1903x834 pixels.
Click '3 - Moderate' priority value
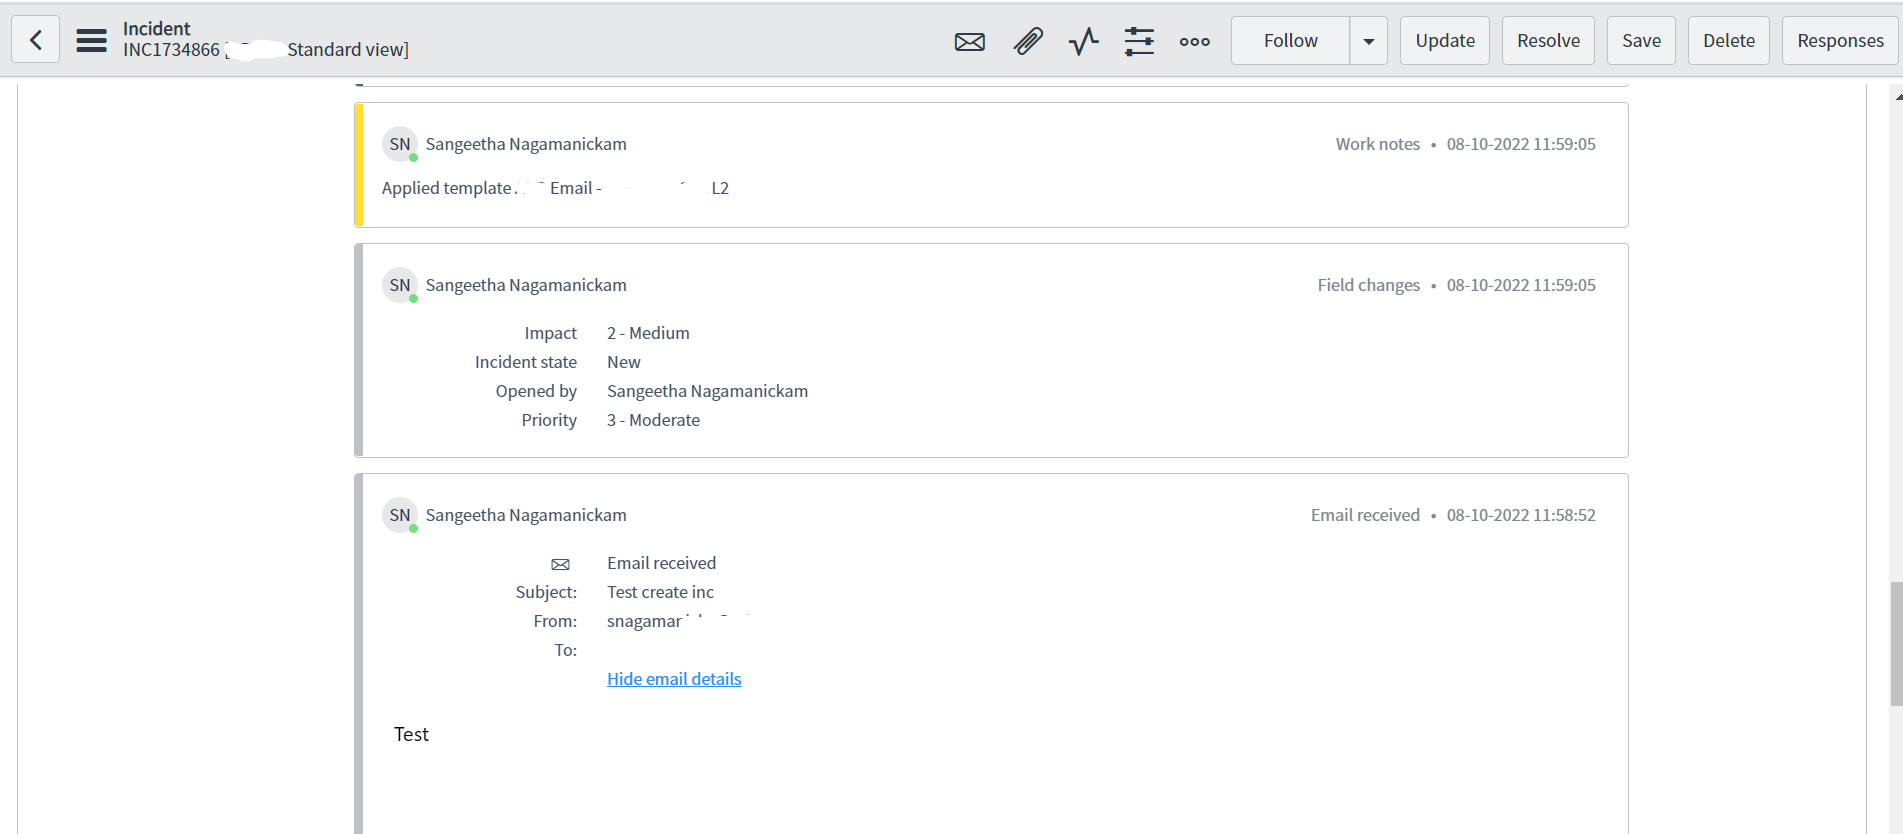[x=653, y=420]
